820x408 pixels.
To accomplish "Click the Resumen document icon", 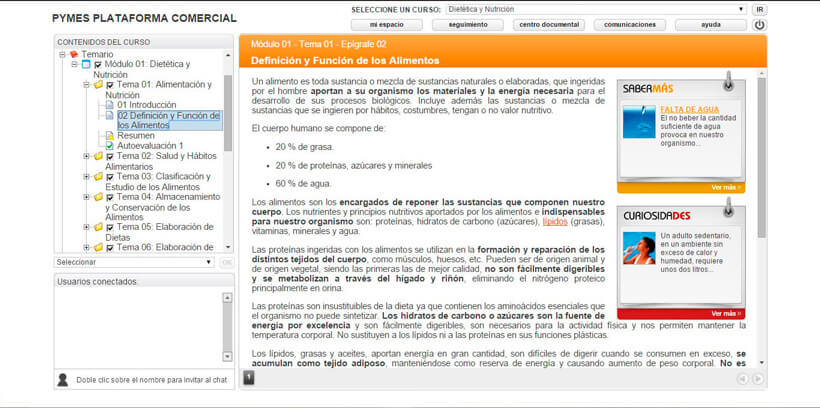I will click(109, 136).
